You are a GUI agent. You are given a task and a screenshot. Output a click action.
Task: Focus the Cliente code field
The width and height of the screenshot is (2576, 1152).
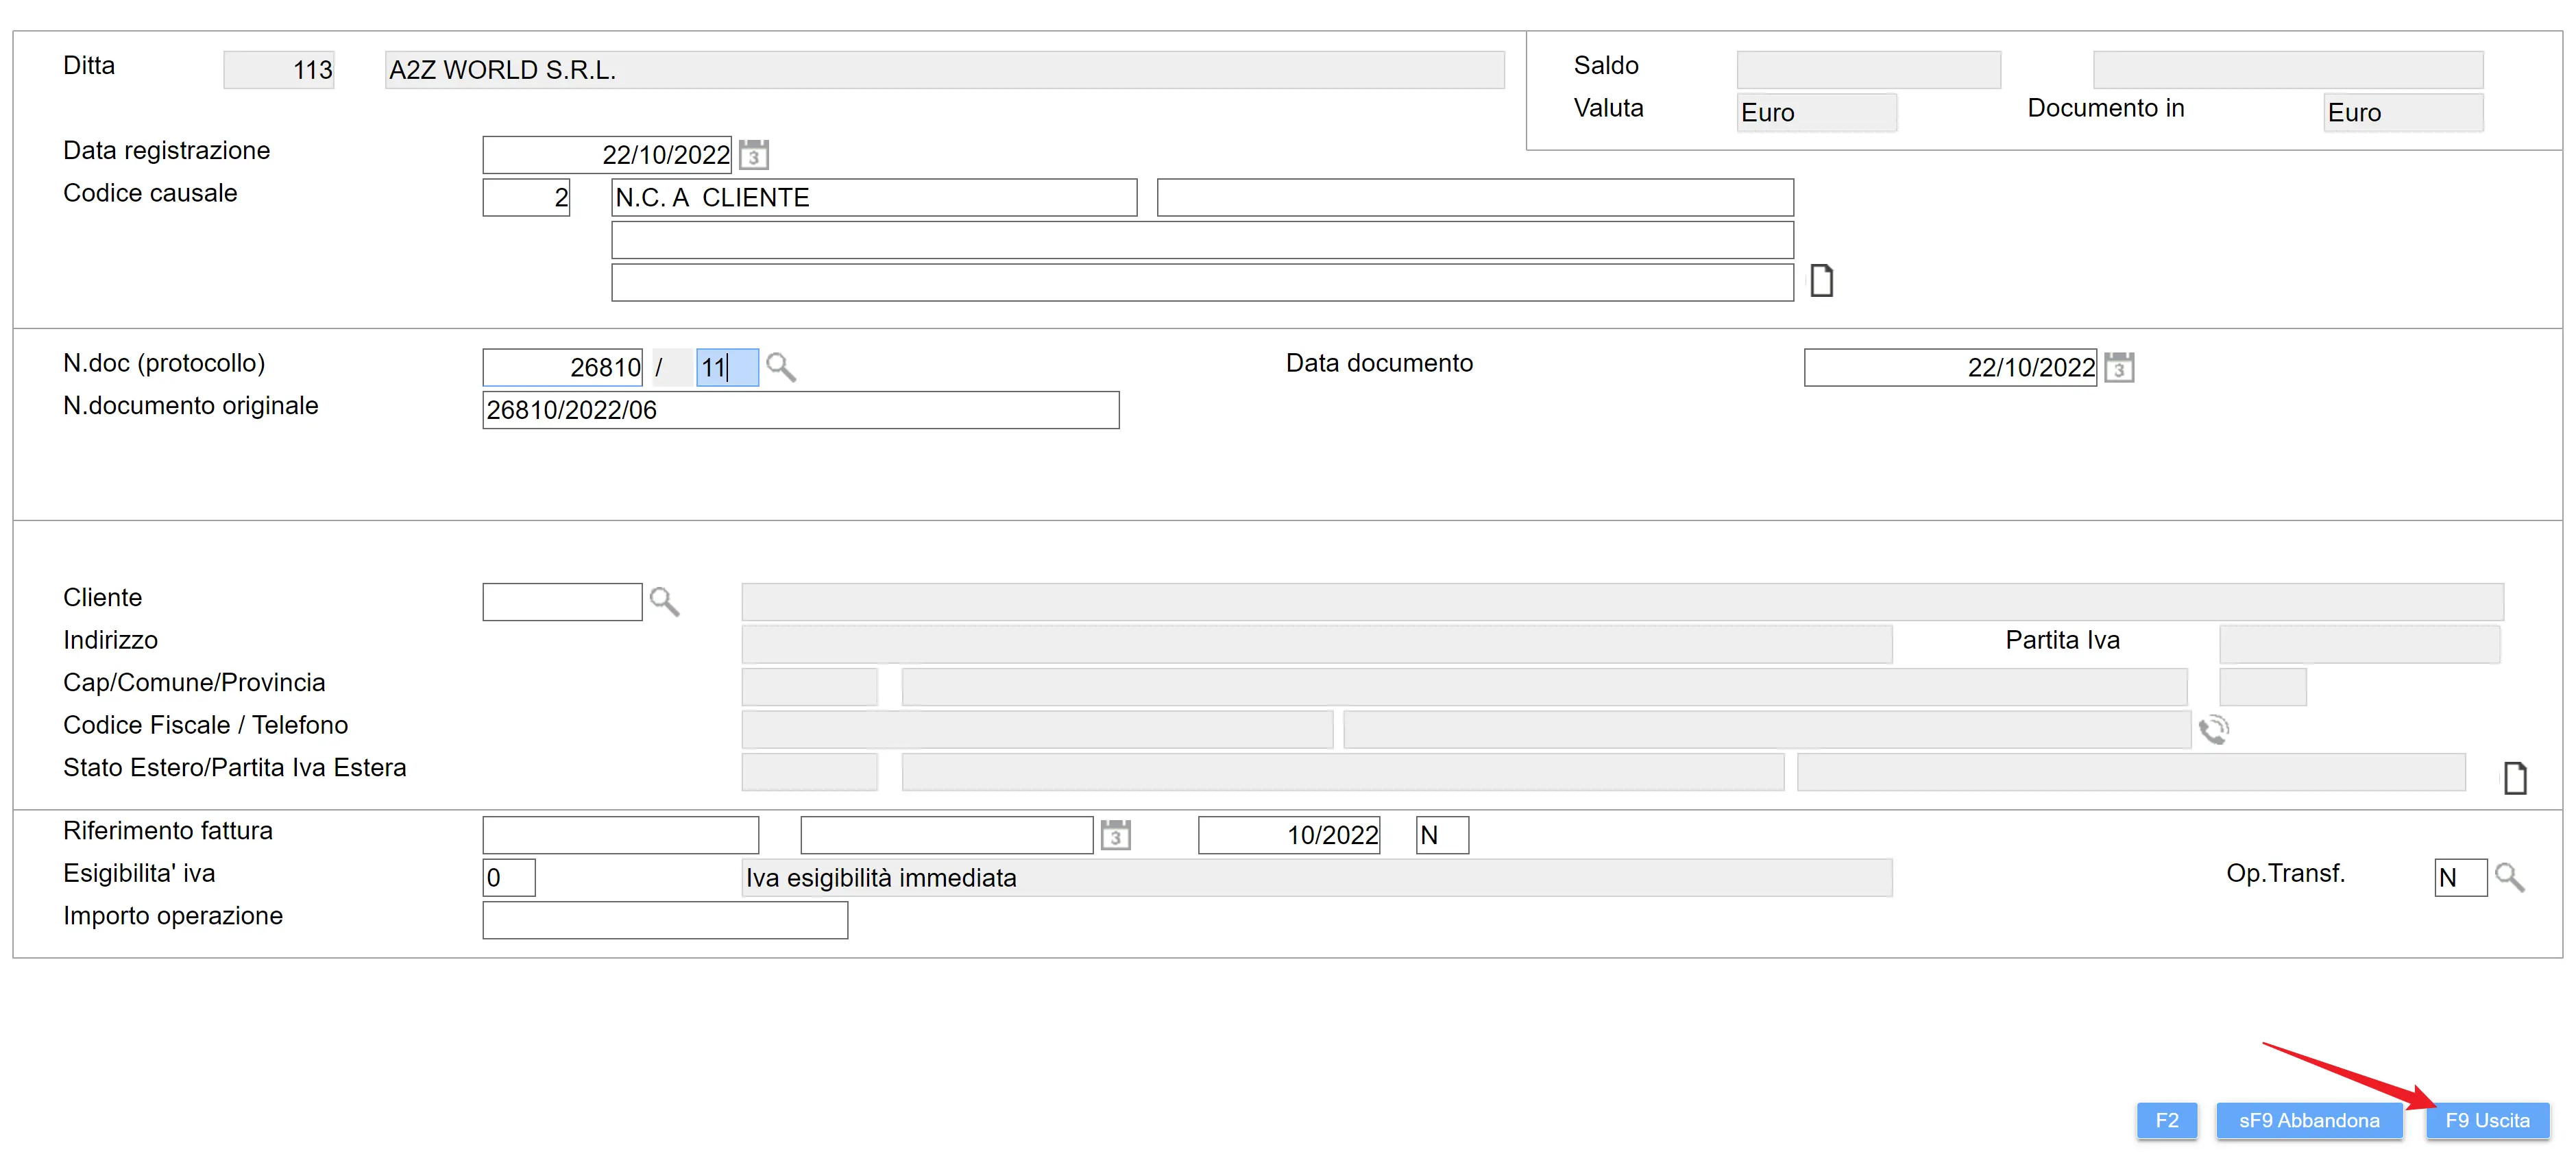(x=562, y=602)
